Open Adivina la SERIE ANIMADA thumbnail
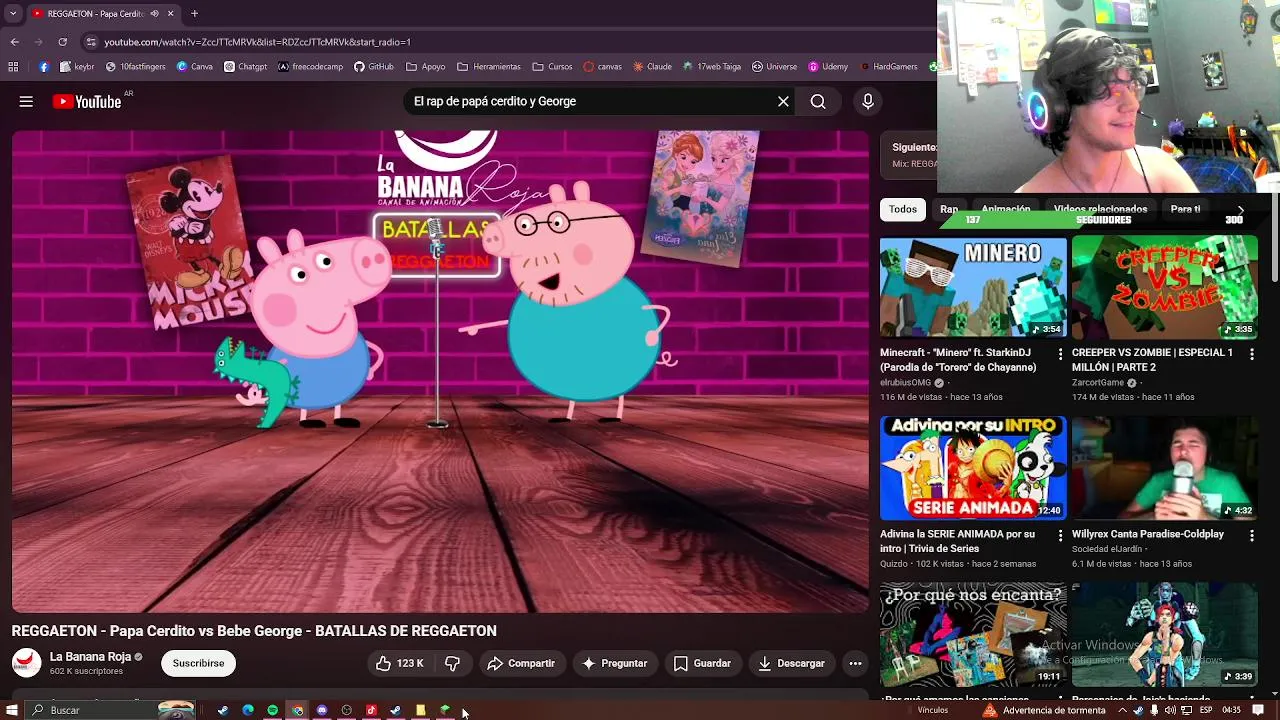This screenshot has width=1280, height=720. (973, 468)
